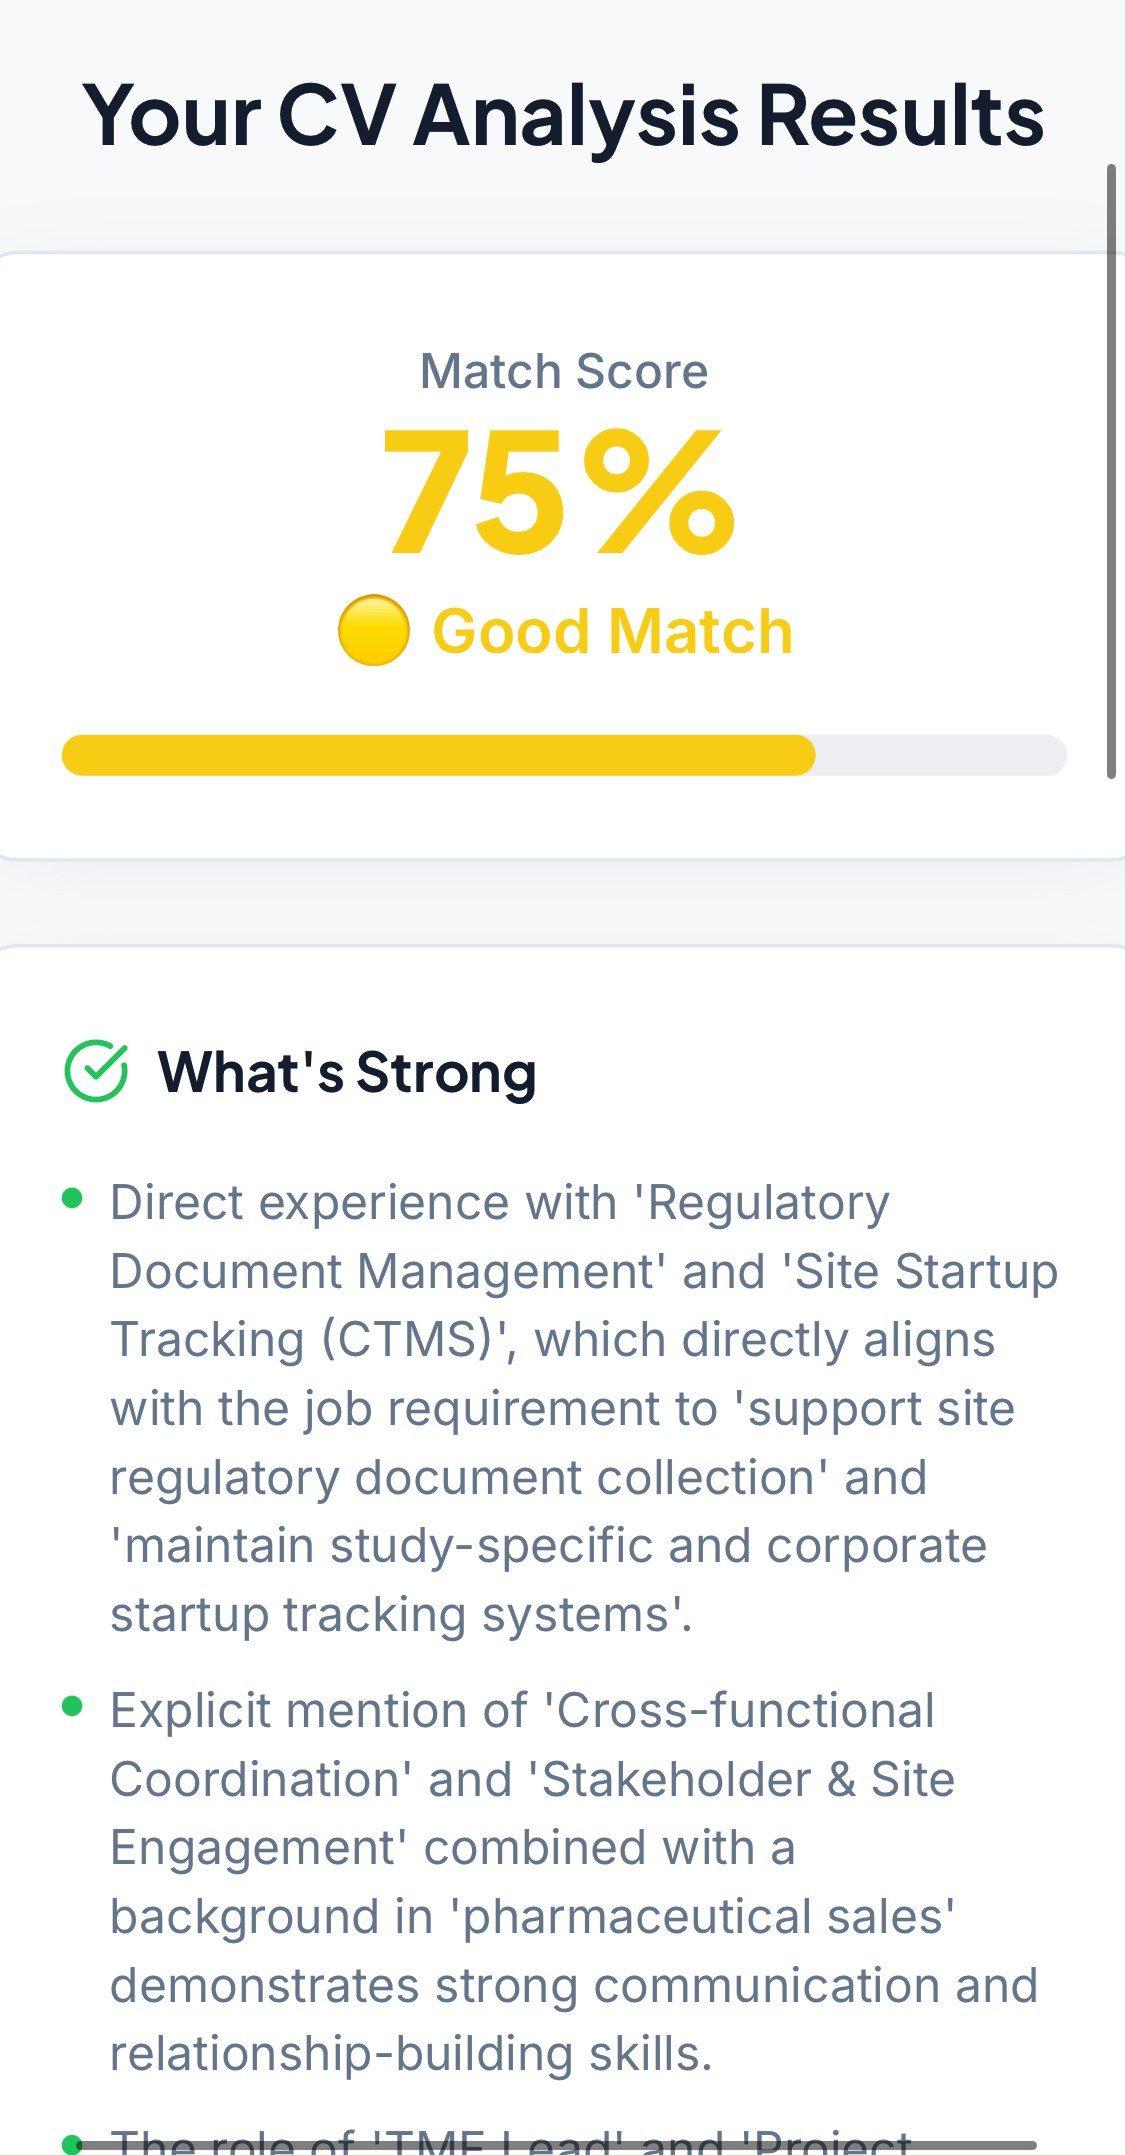Select the yellow Good Match indicator circle

pos(375,630)
